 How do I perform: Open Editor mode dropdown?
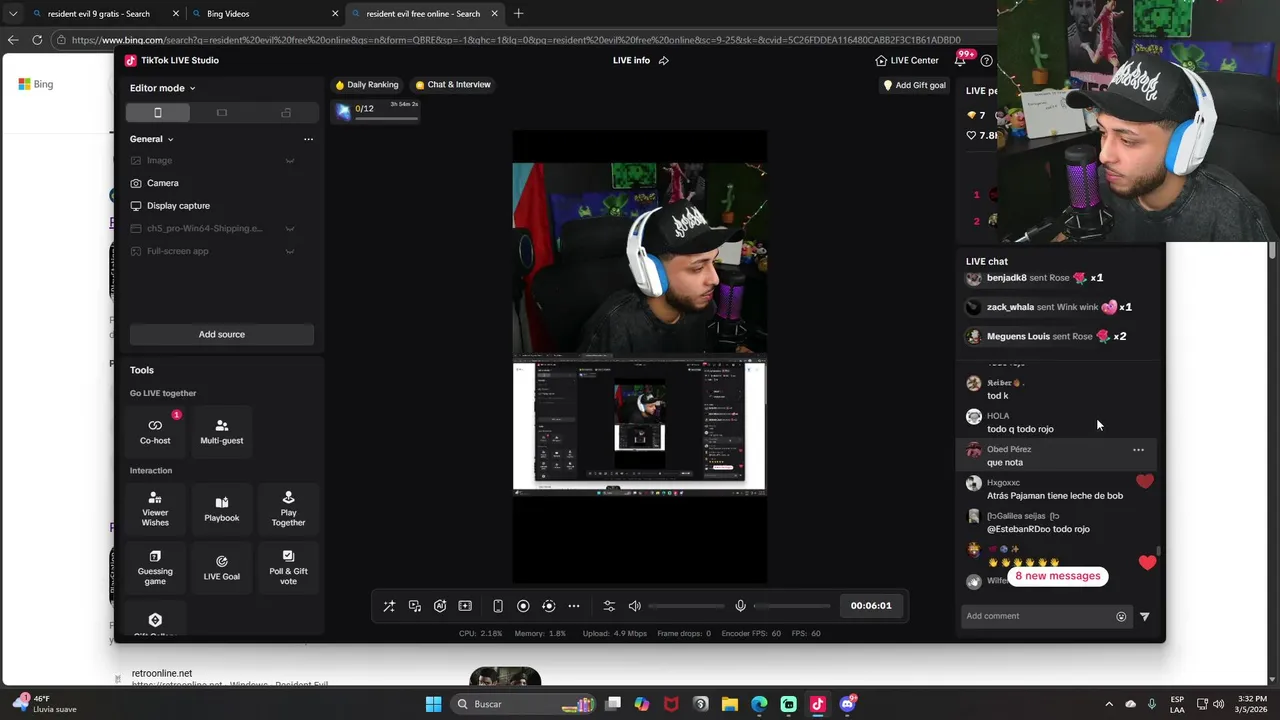[x=162, y=88]
